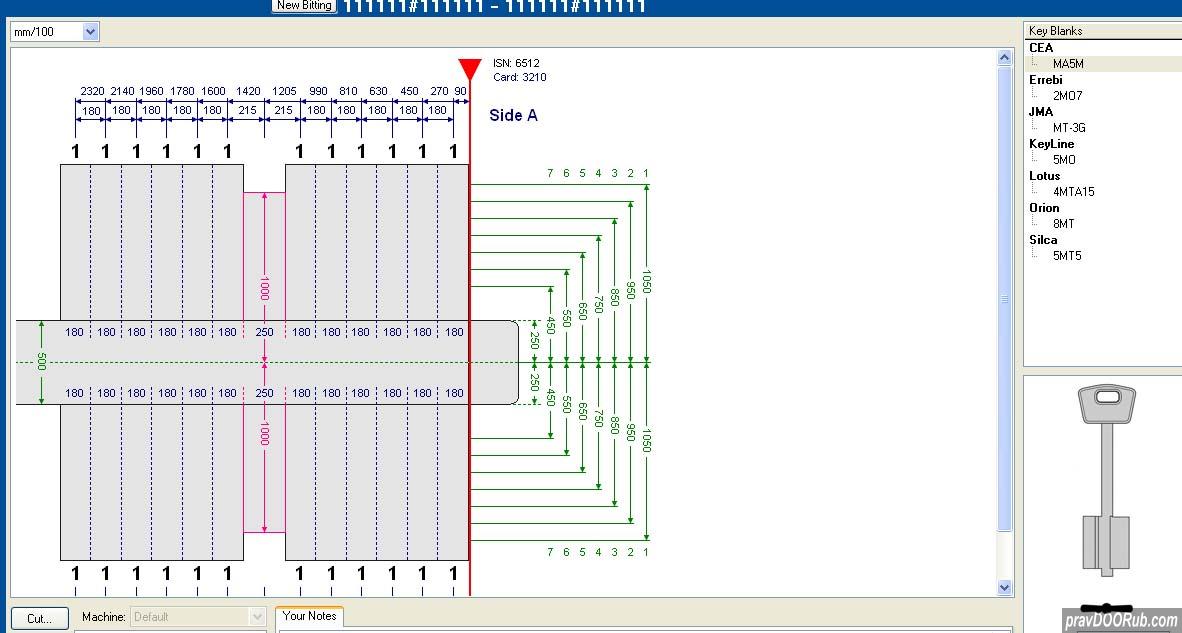
Task: Select the 5MT5 Silca key blank
Action: coord(1067,256)
